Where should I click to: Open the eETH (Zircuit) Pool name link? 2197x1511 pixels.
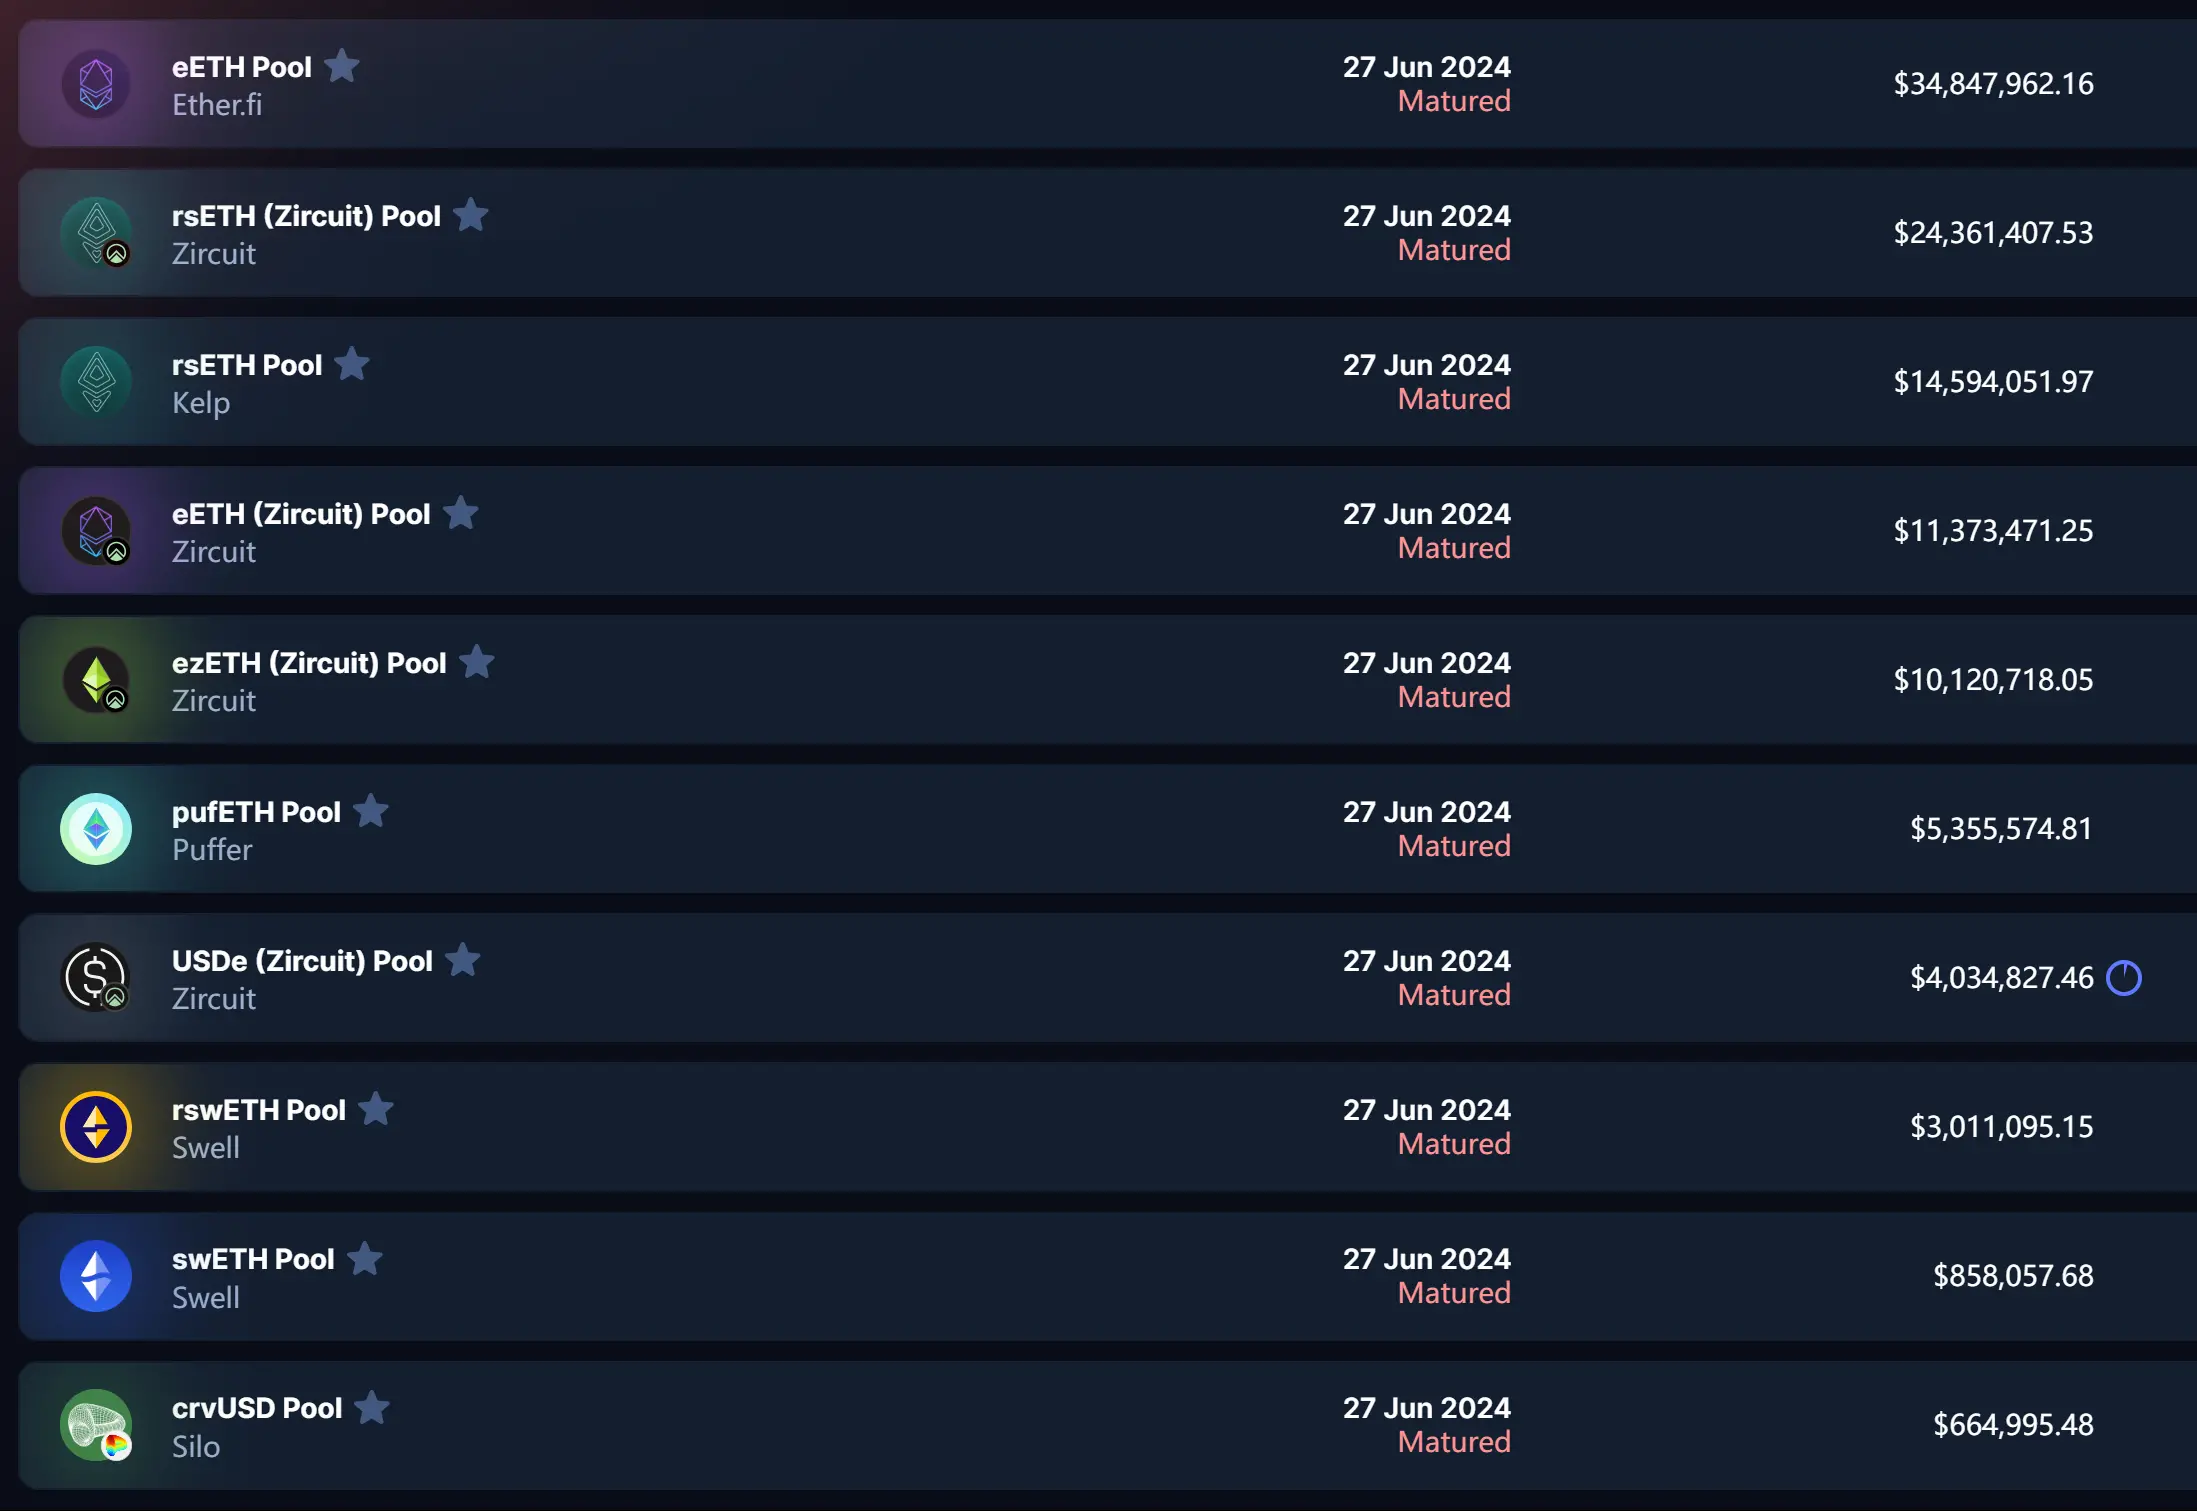(x=301, y=514)
